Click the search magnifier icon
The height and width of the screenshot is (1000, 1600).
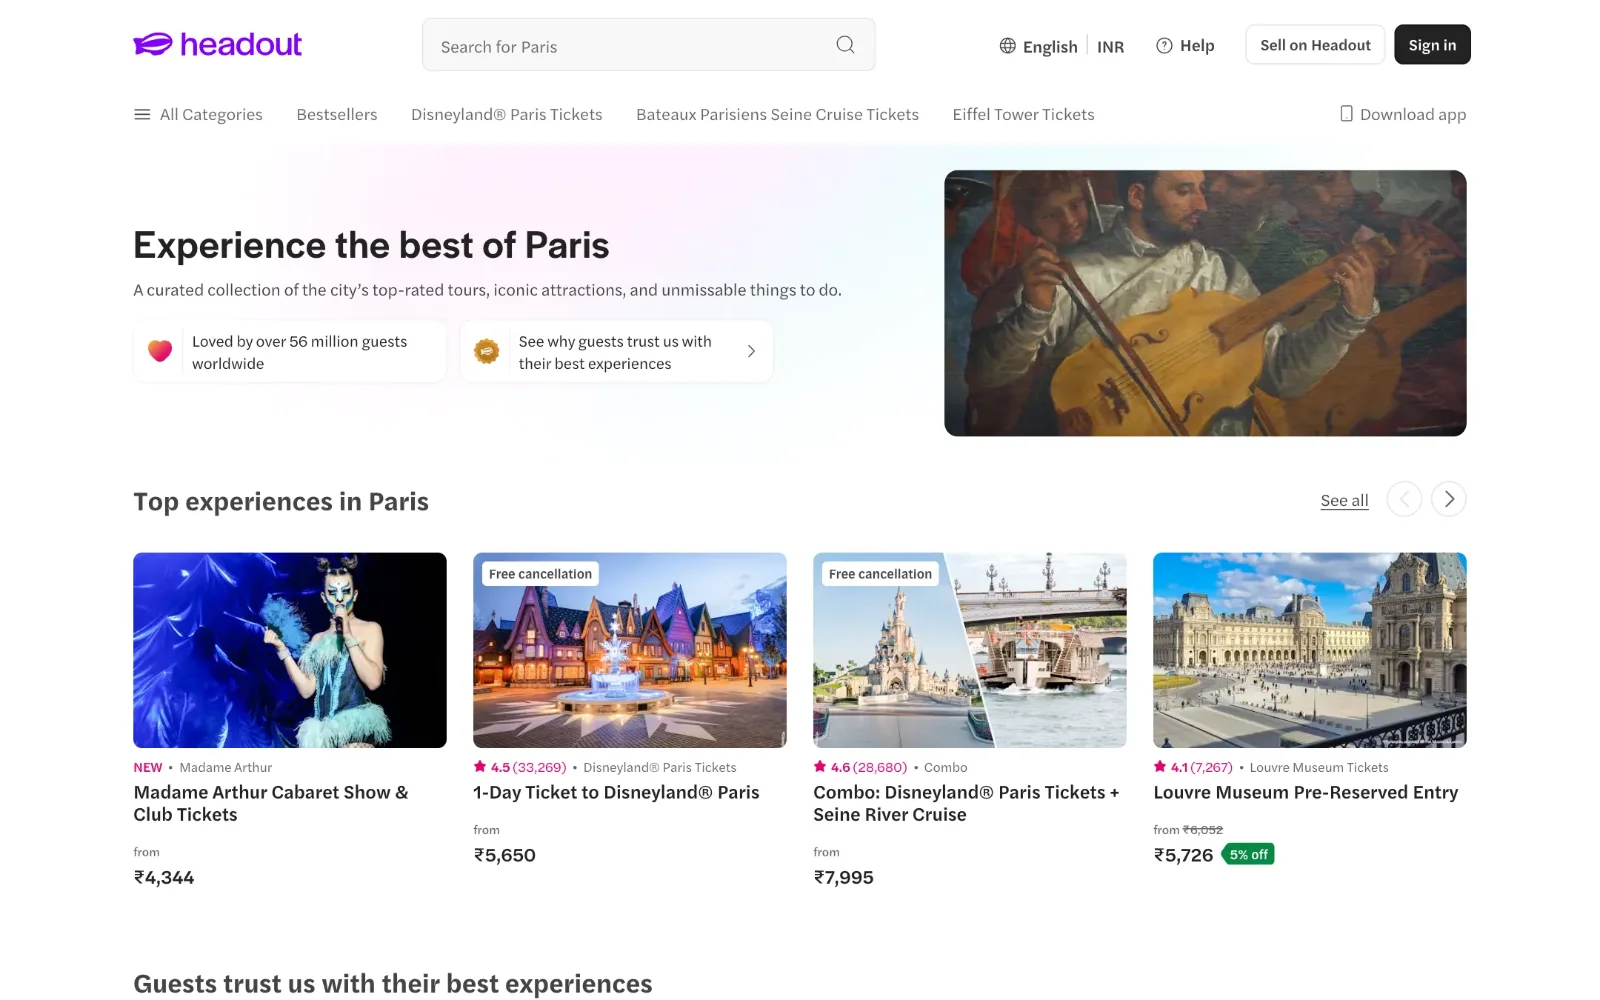click(845, 45)
